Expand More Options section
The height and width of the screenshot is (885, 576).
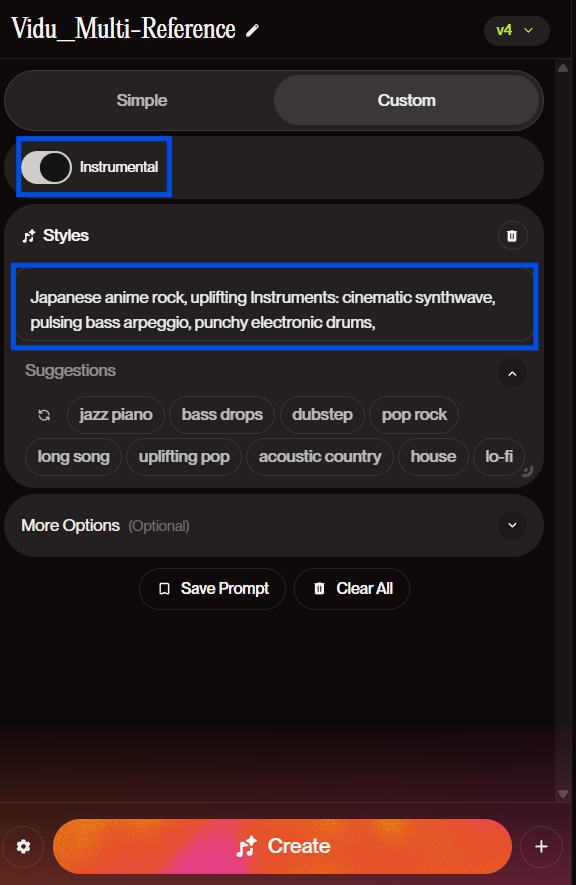coord(512,525)
